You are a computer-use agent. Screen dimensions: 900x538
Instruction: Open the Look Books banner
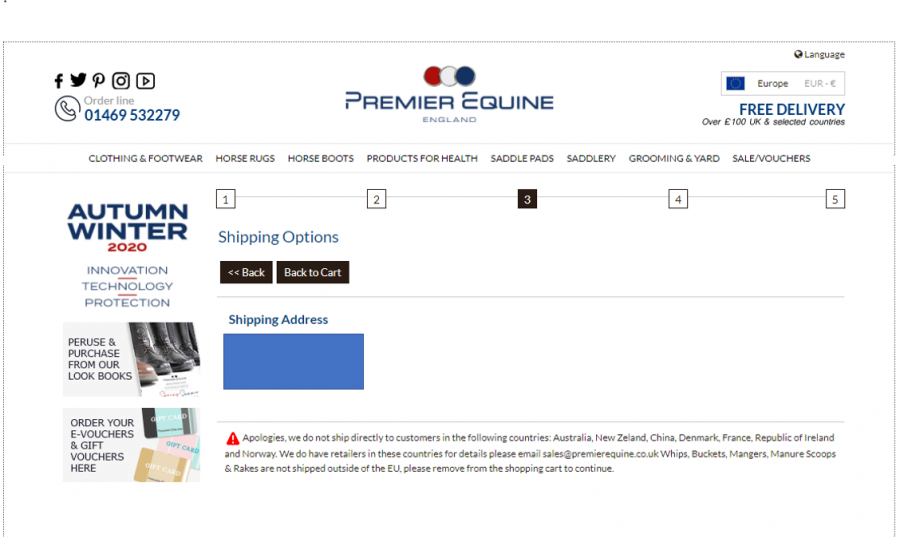[131, 359]
